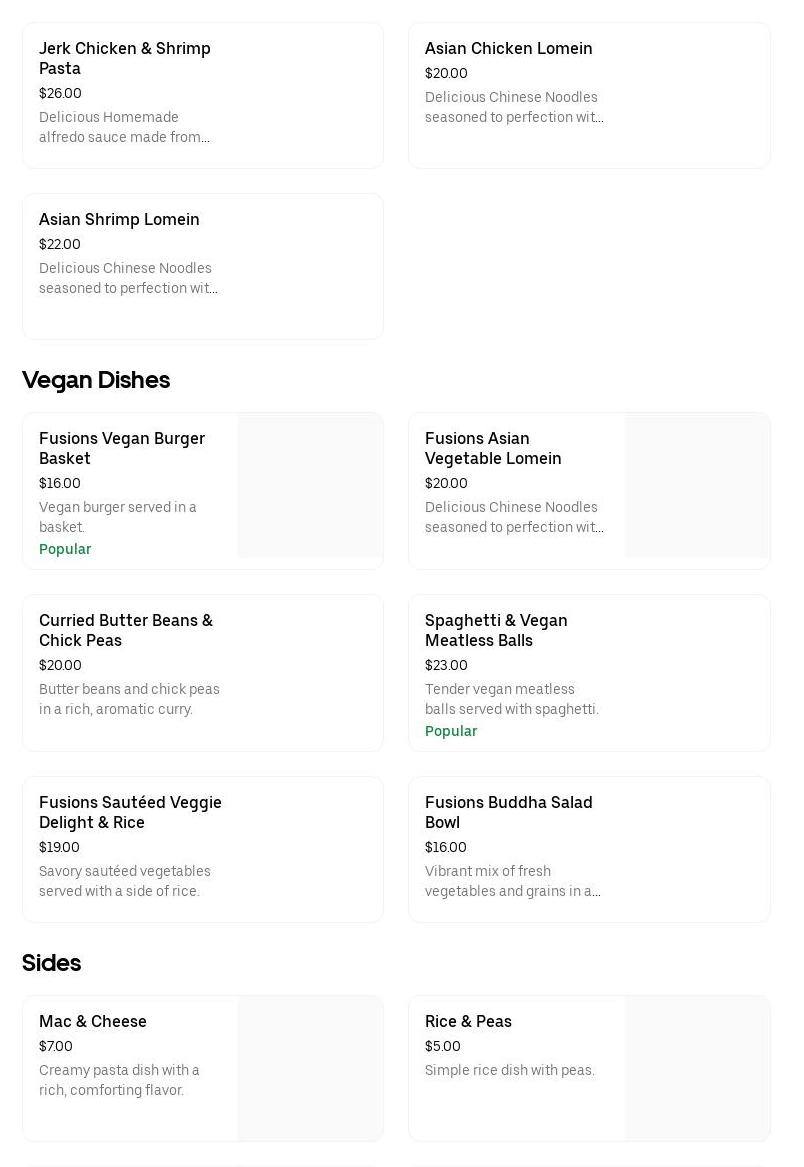The width and height of the screenshot is (804, 1167).
Task: Click the Fusions Asian Vegetable Lomein image placeholder
Action: (697, 485)
